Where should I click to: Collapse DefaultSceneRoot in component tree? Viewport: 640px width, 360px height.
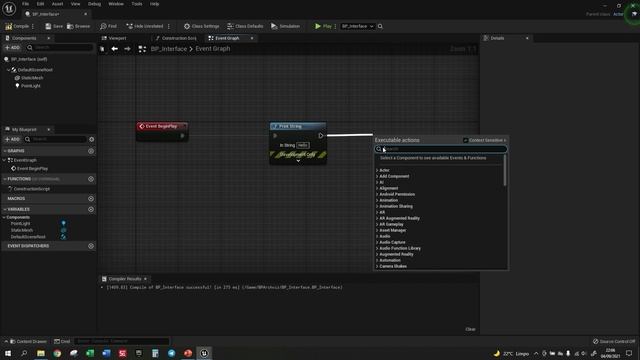[8, 70]
